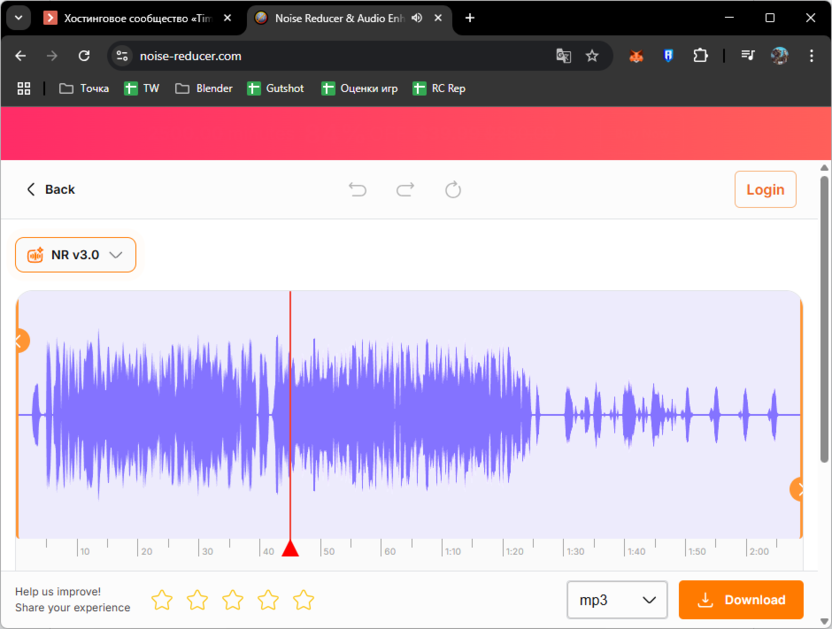
Task: Click the left waveform trim handle
Action: (x=20, y=341)
